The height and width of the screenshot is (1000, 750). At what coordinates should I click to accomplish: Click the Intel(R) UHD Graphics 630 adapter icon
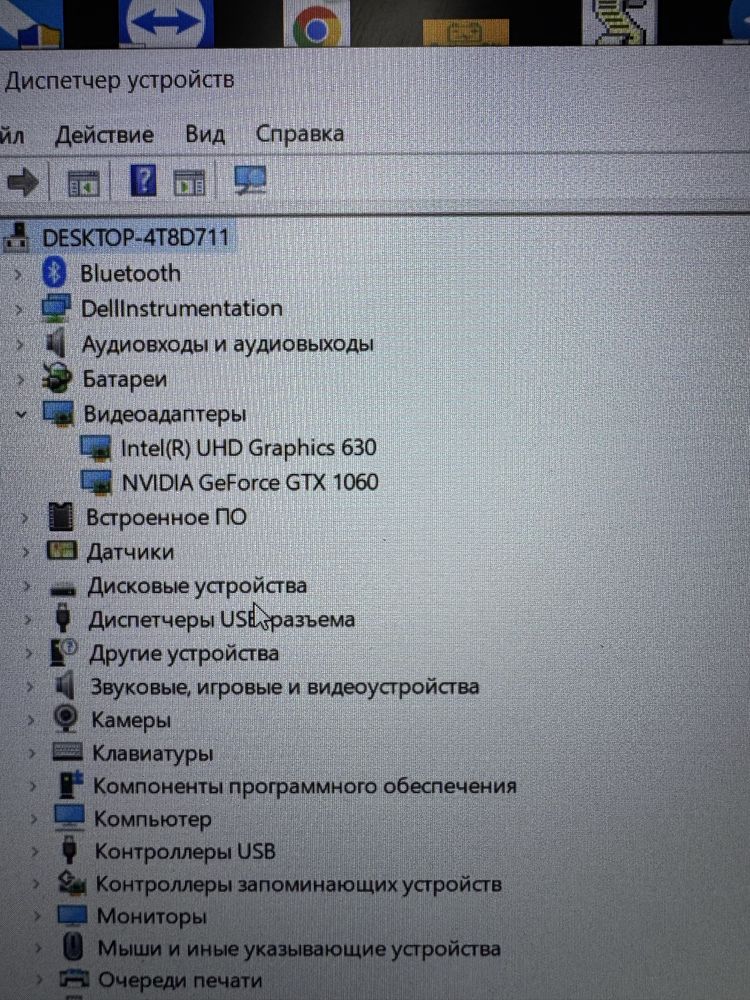click(96, 448)
